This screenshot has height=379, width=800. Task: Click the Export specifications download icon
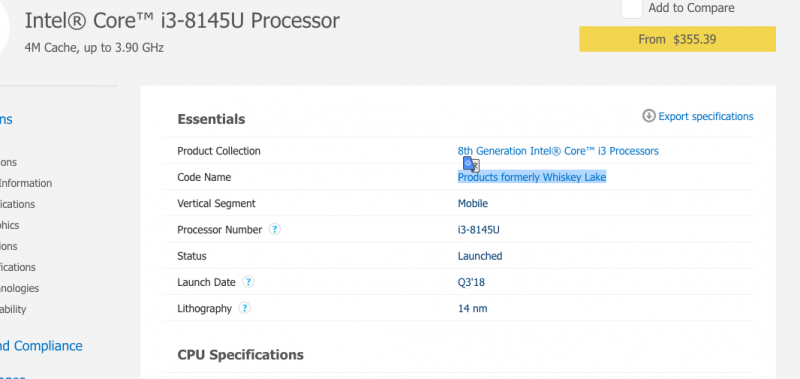click(x=648, y=116)
